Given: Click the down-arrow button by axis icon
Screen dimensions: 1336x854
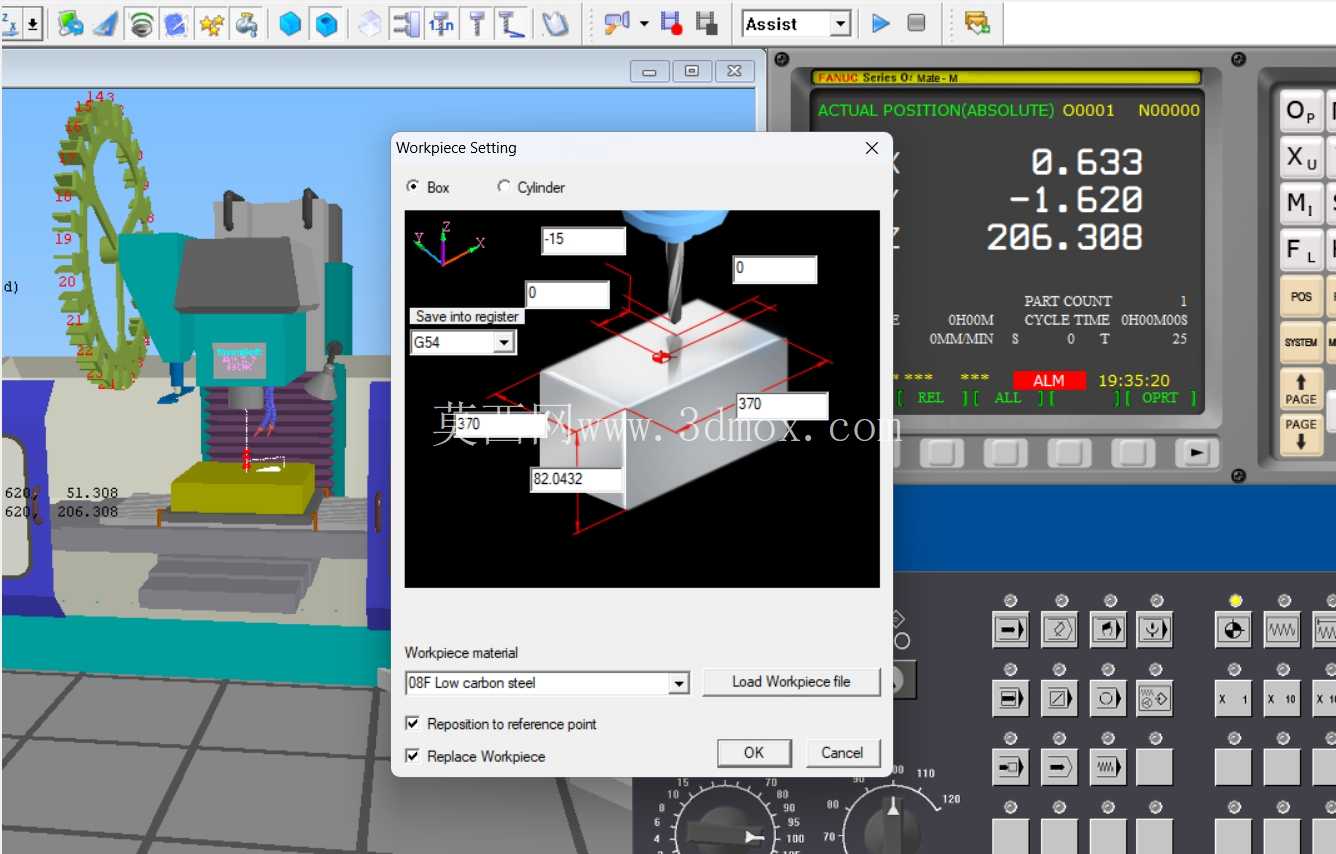Looking at the screenshot, I should point(33,24).
